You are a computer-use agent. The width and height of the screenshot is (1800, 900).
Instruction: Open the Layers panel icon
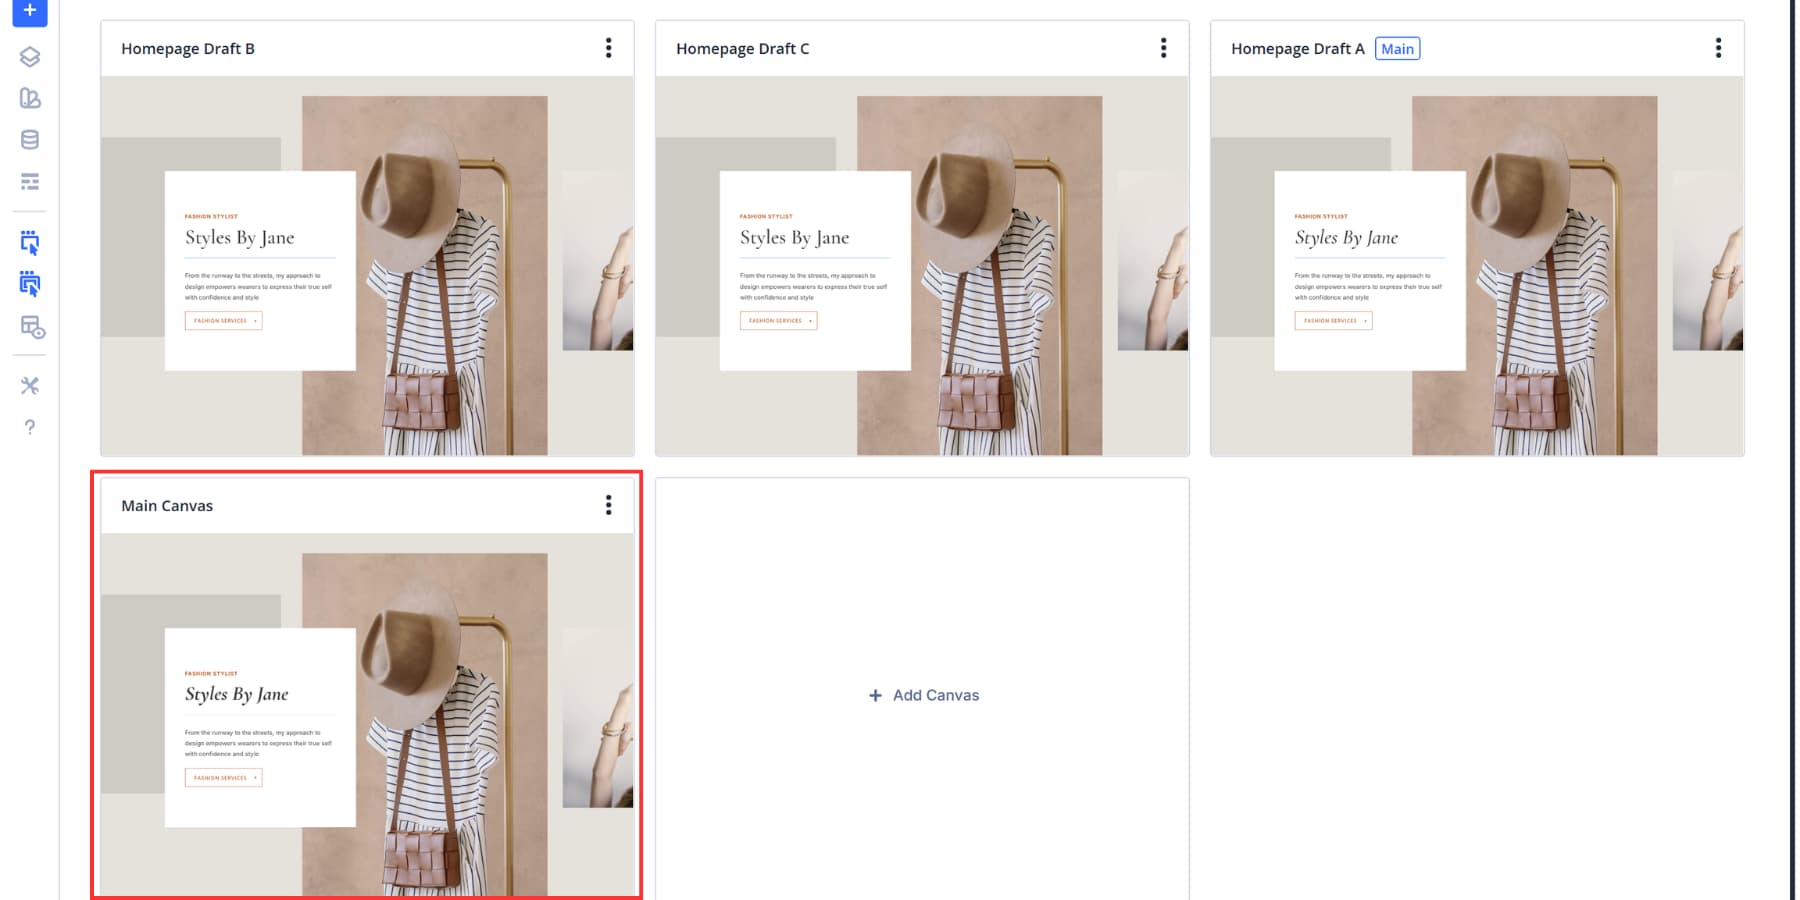(30, 57)
